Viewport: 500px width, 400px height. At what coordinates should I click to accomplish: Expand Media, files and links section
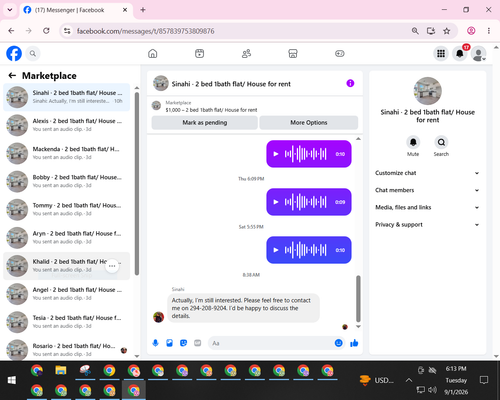coord(427,207)
